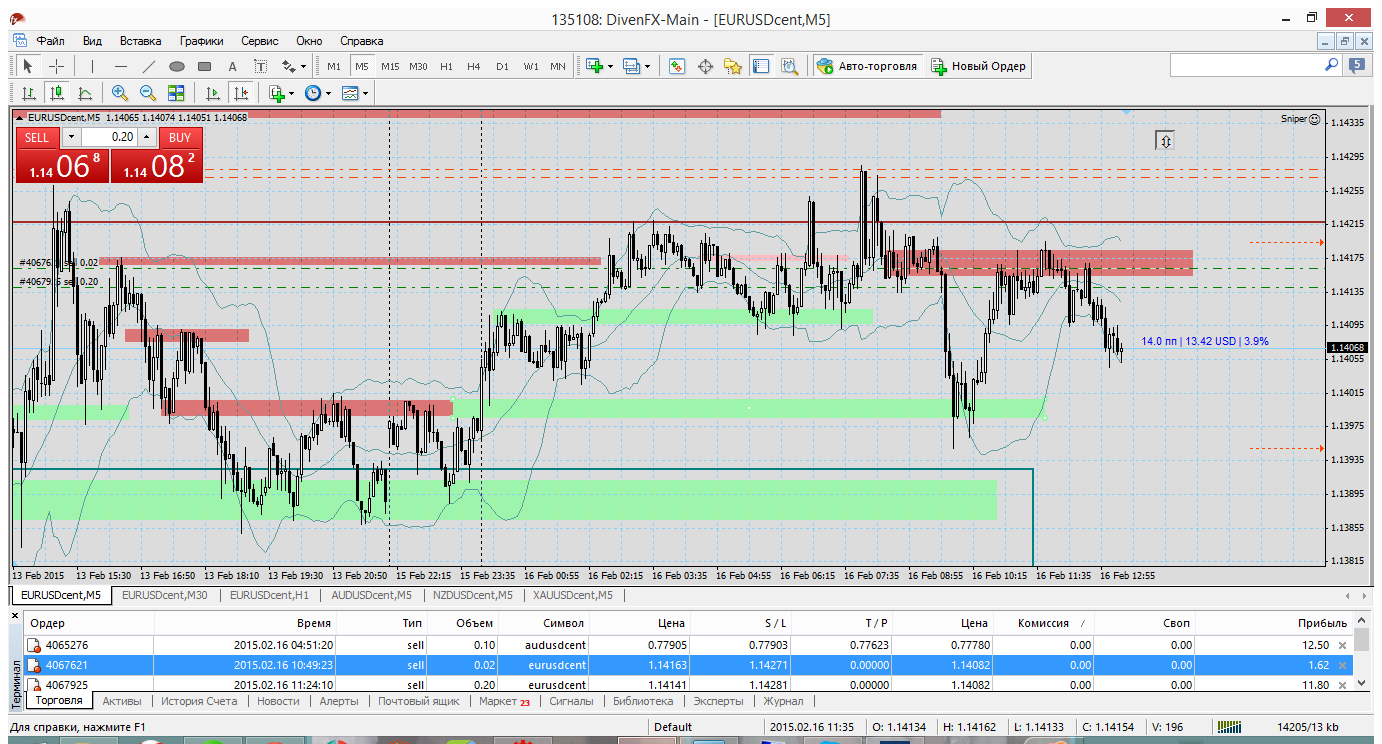The width and height of the screenshot is (1382, 744).
Task: Toggle chart shift
Action: pos(240,93)
